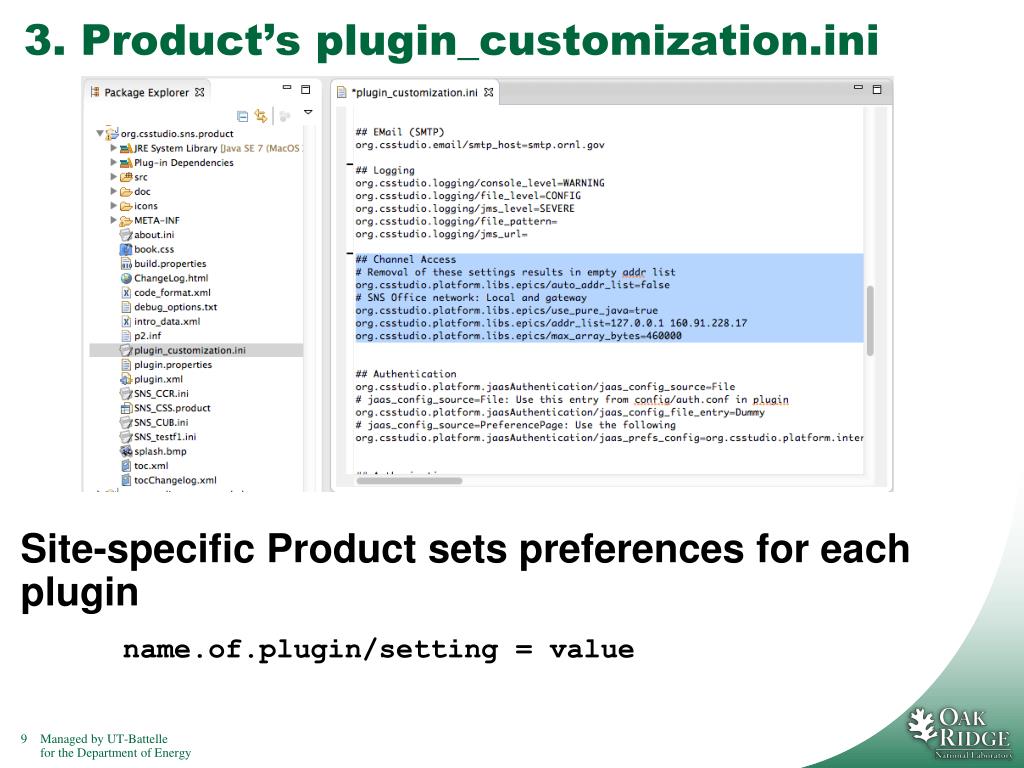Click the intro_data.xml file icon

[126, 321]
